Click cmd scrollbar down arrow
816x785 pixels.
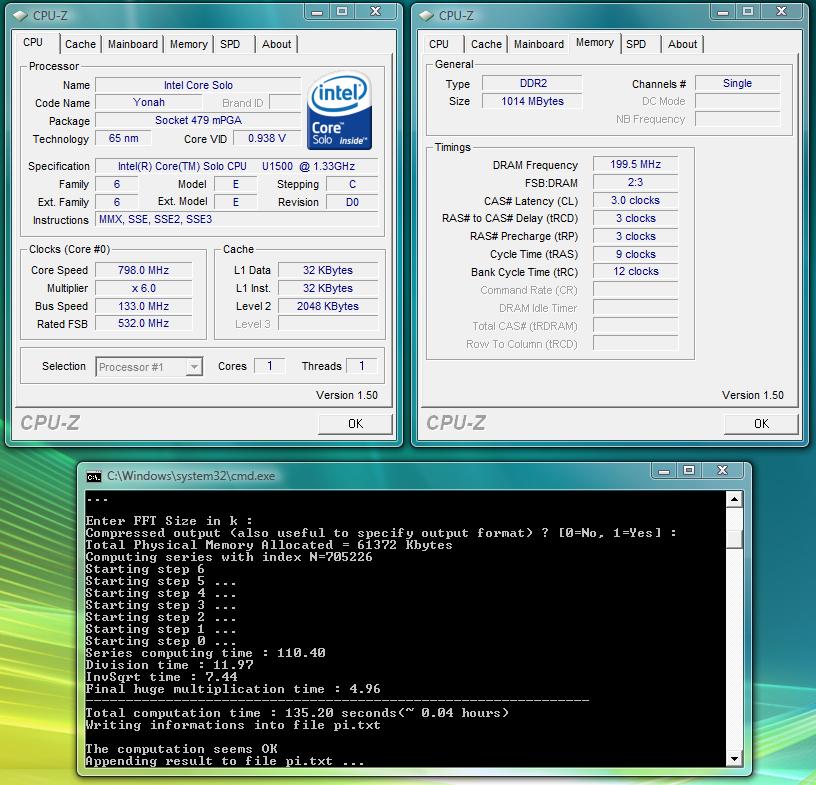734,759
